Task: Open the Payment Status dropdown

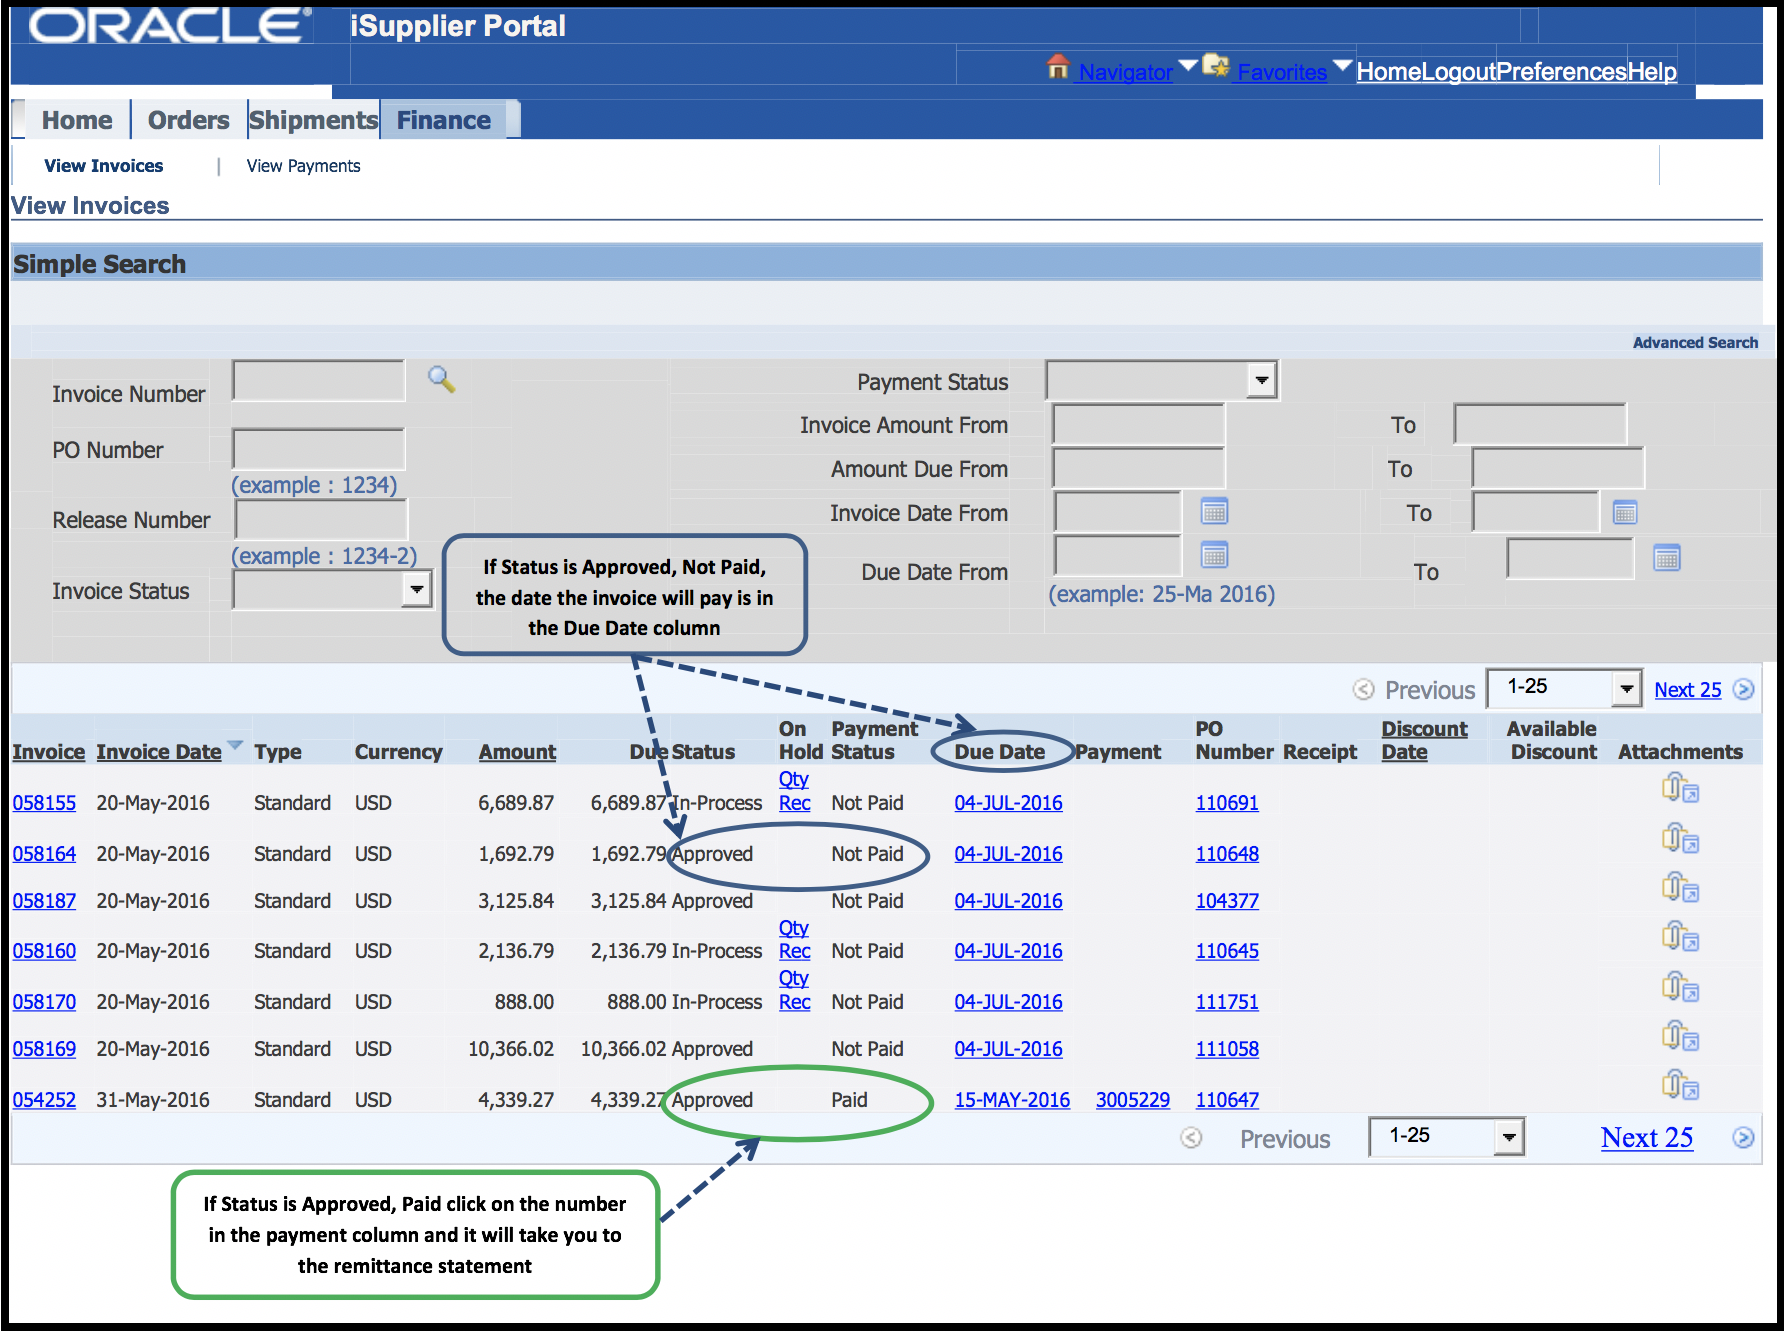Action: click(x=1161, y=380)
